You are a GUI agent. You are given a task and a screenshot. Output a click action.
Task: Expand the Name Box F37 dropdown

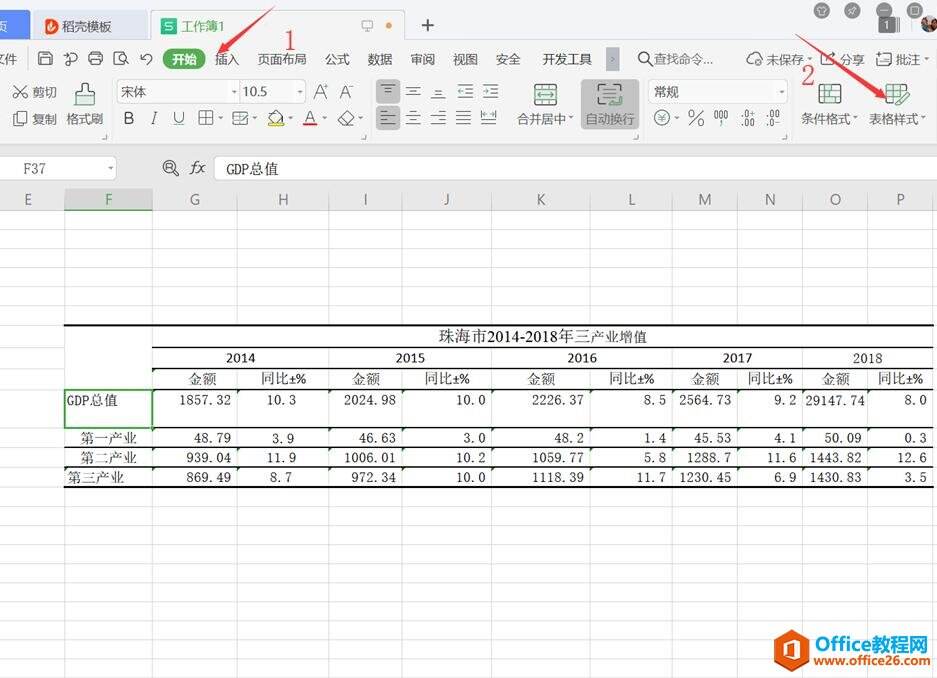[111, 168]
